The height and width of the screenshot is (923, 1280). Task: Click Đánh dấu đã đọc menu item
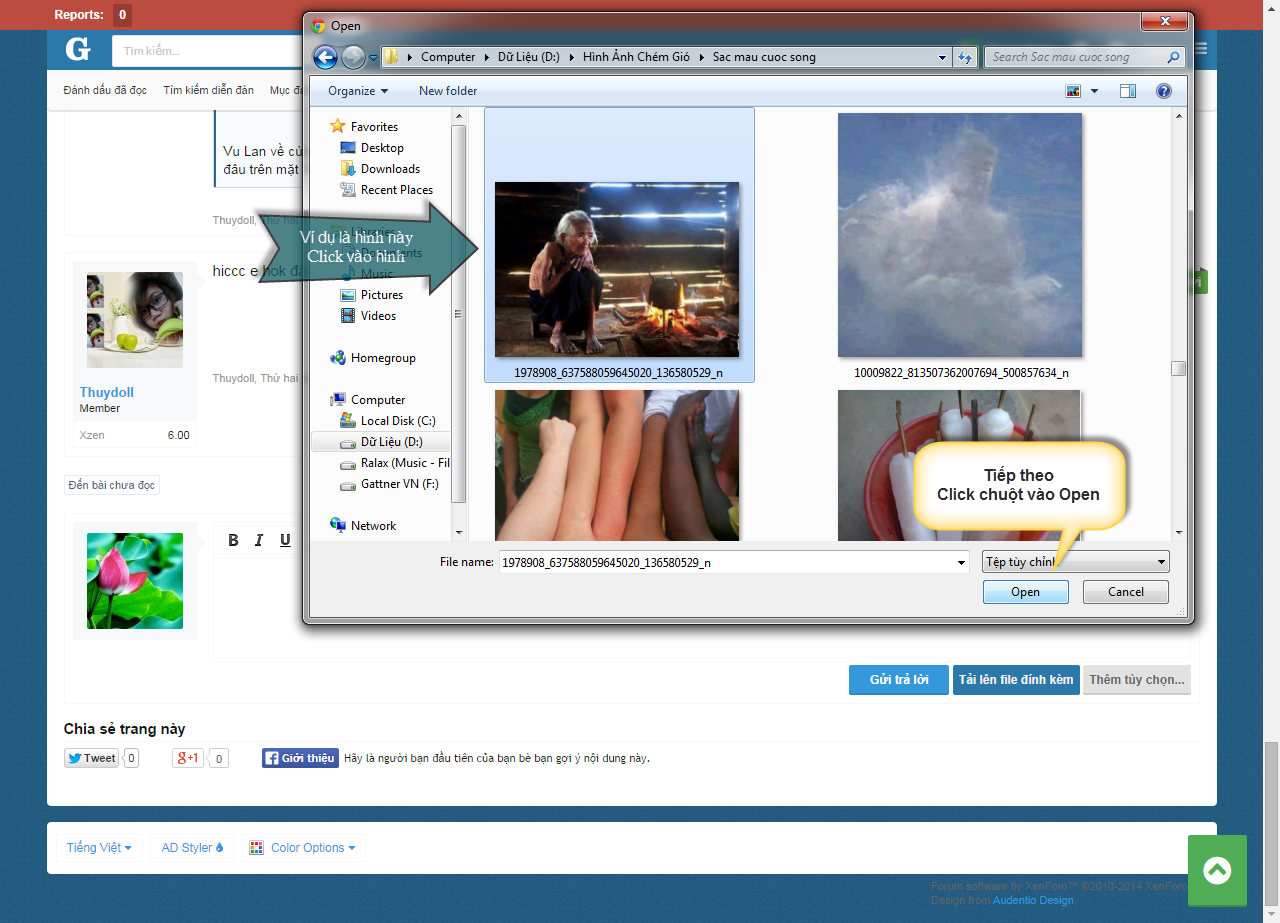click(105, 90)
